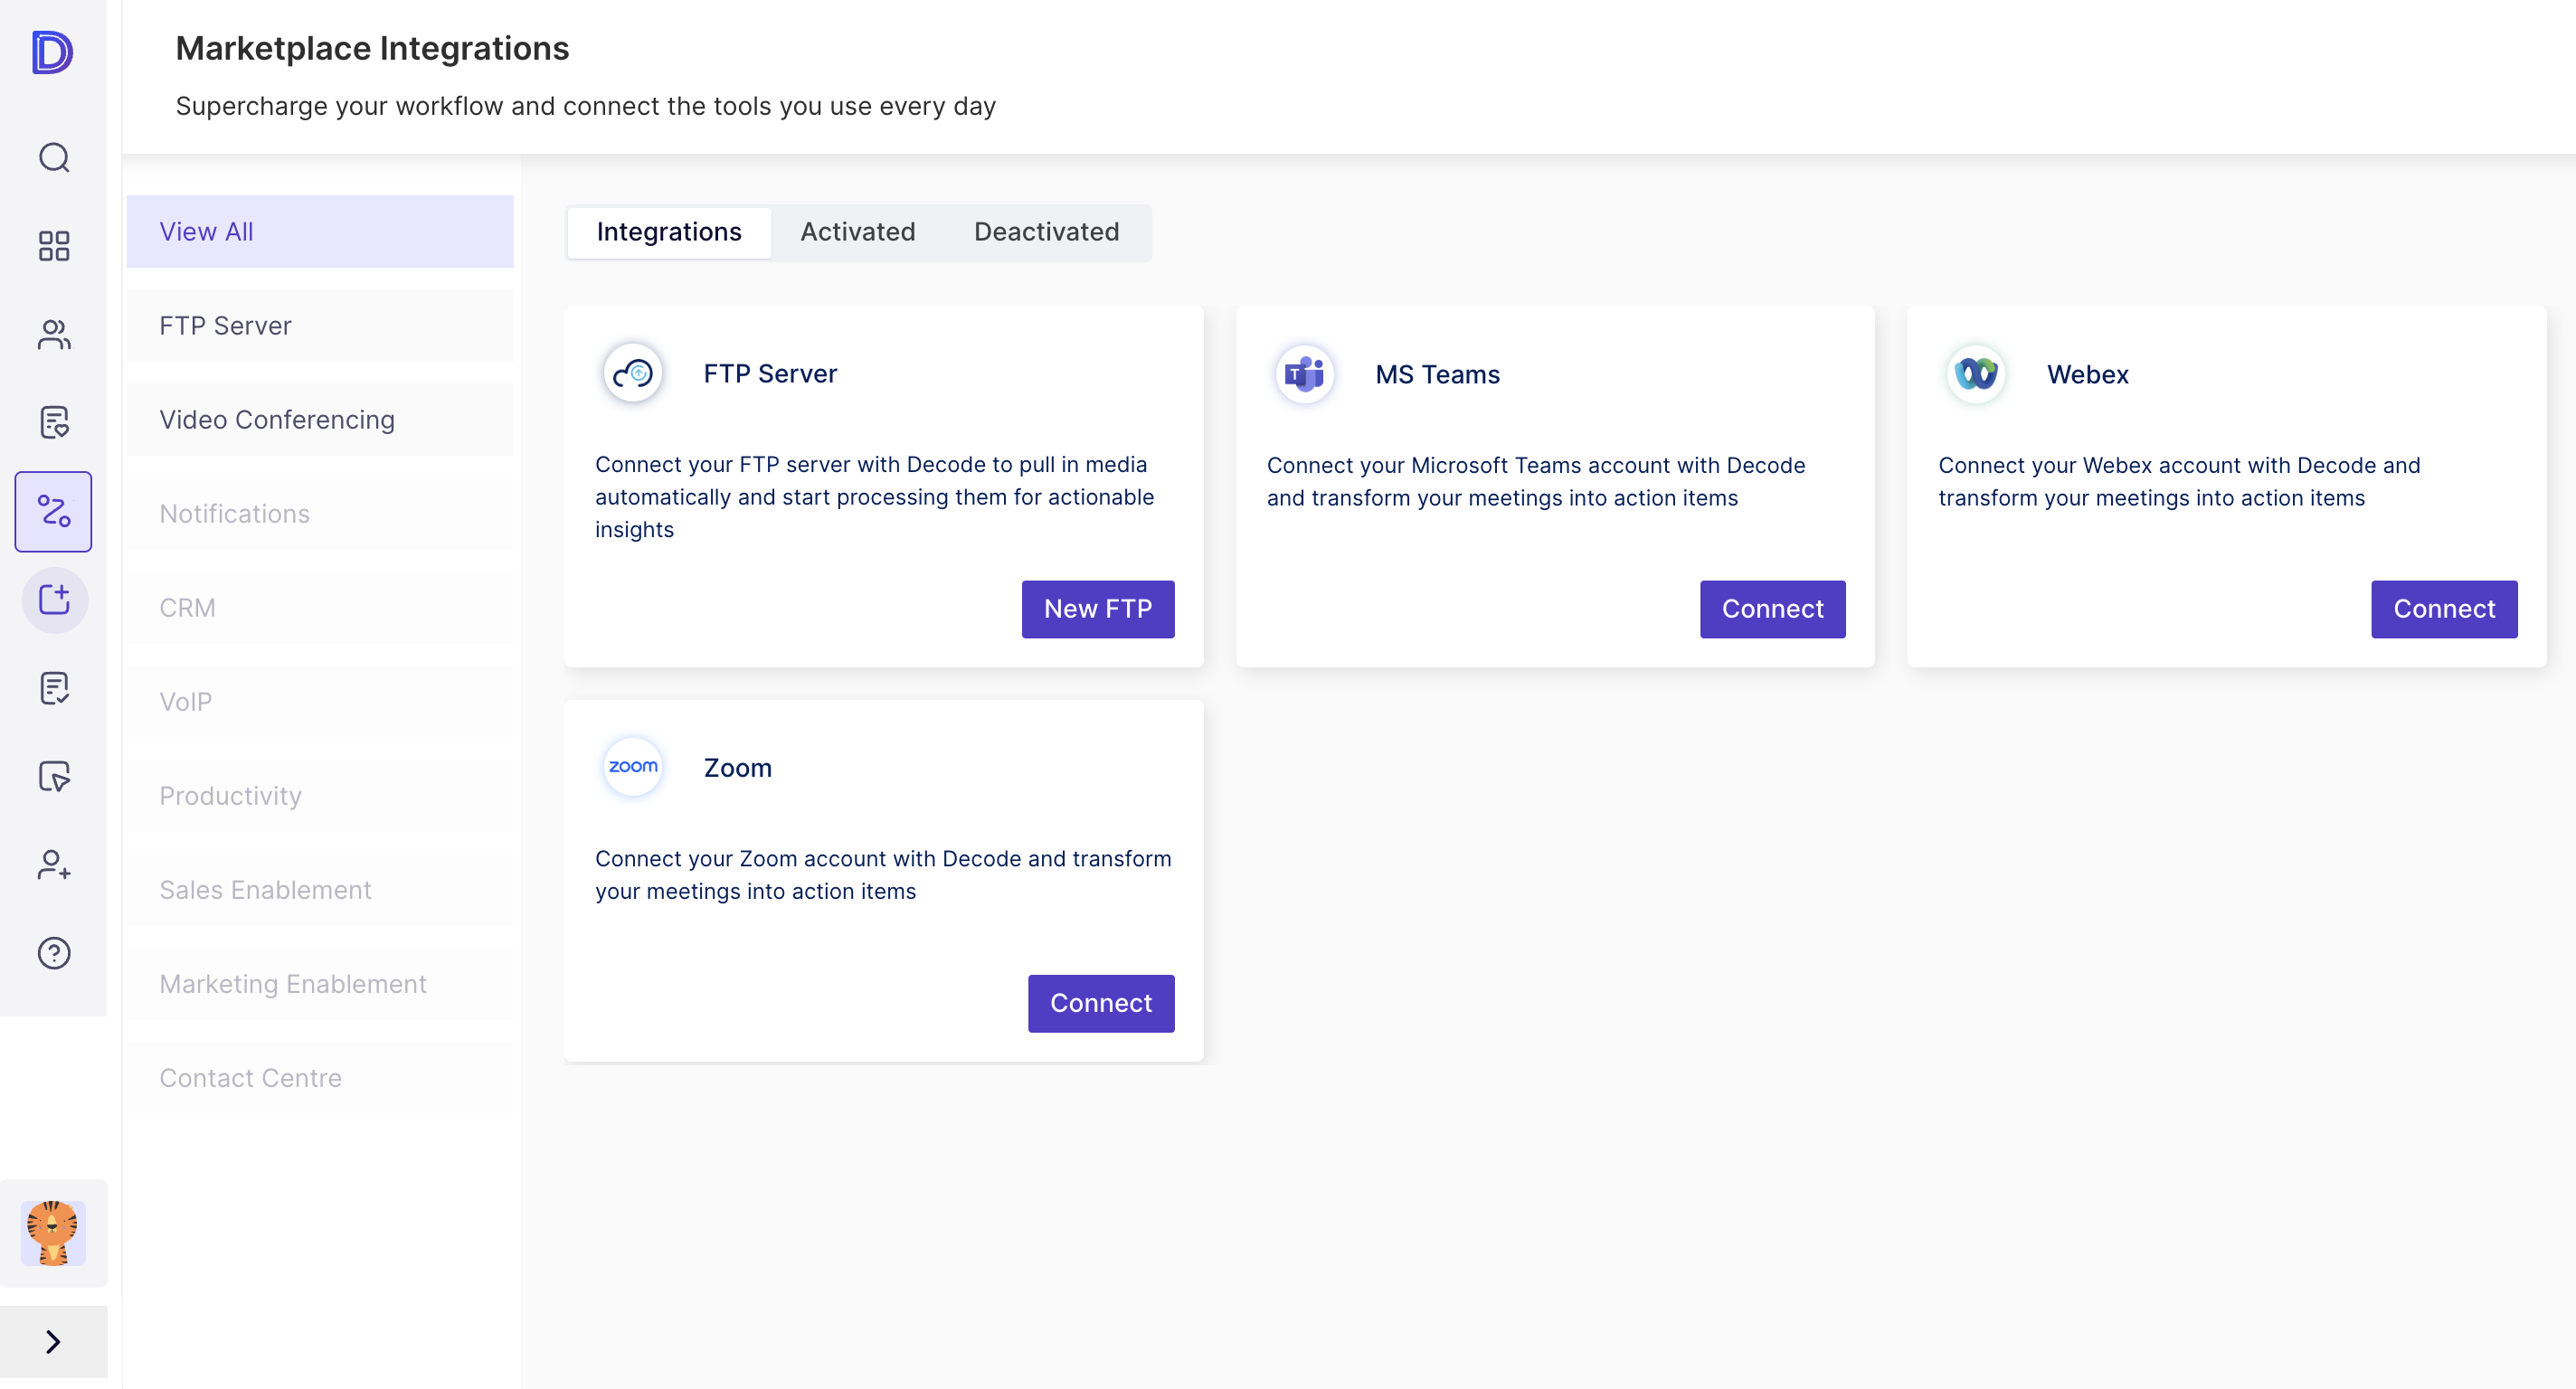Select Sales Enablement category
The height and width of the screenshot is (1389, 2576).
point(320,890)
